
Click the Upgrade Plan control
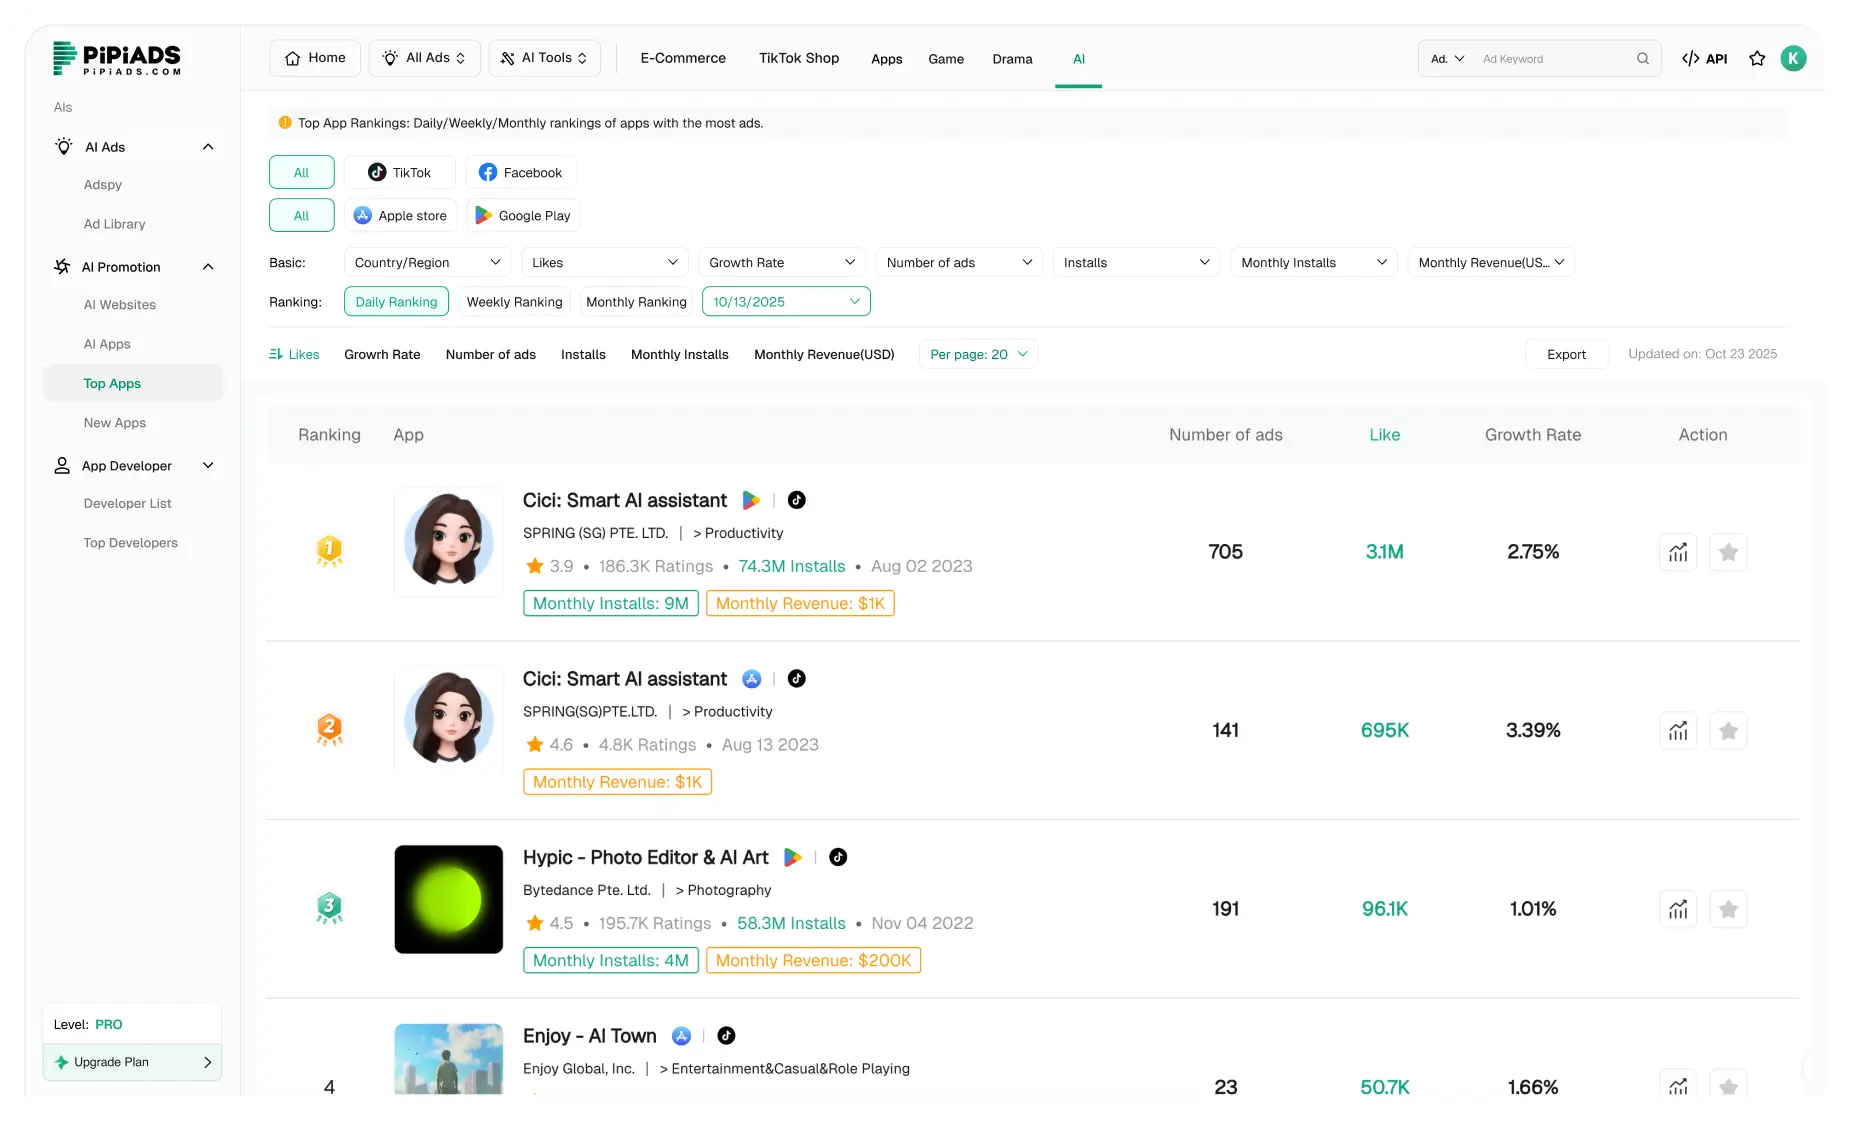point(132,1062)
